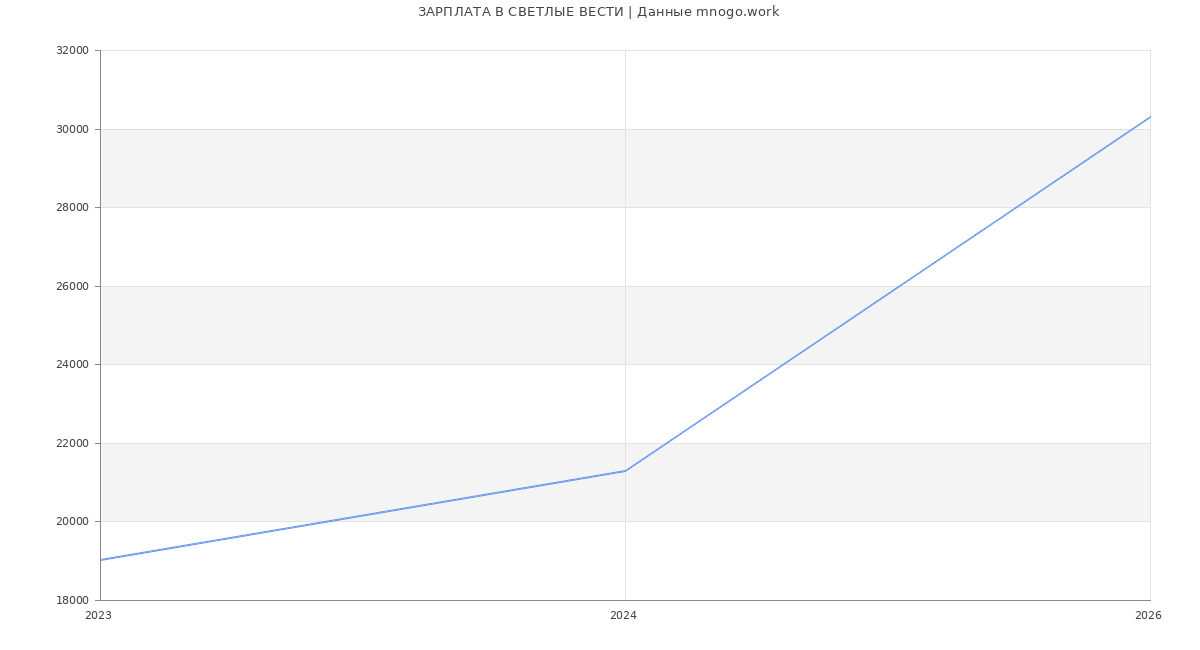Click the line's end point at 2026
Screen dimensions: 1200x650
[x=1149, y=117]
